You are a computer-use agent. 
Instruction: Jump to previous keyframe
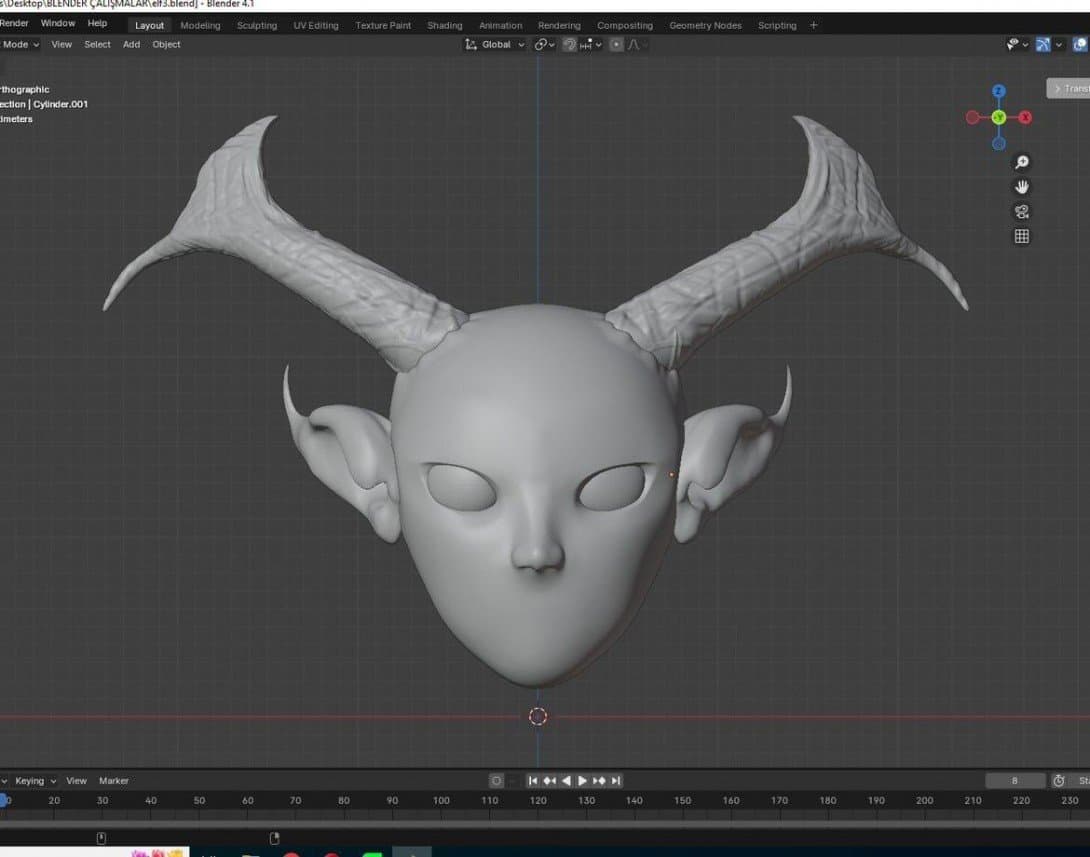pos(549,781)
